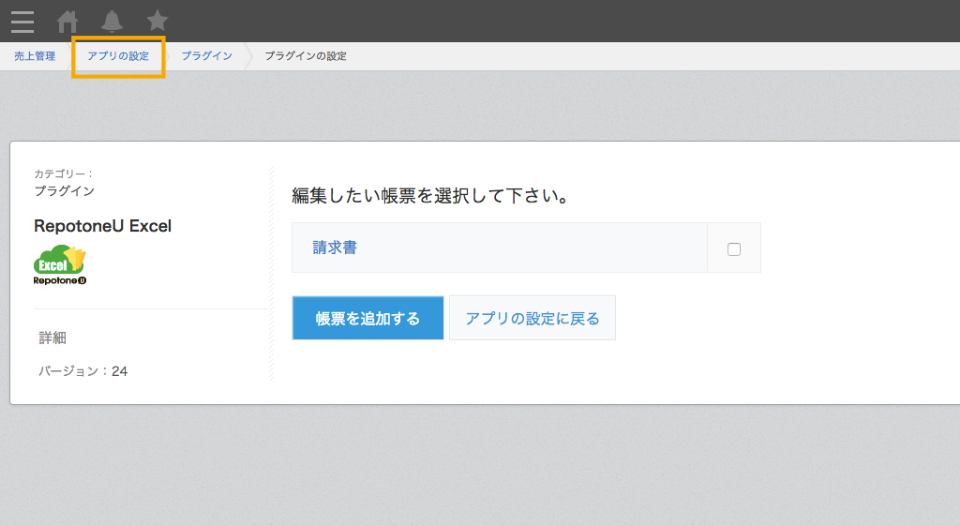Click the カテゴリー： label
The height and width of the screenshot is (526, 960).
[x=64, y=174]
